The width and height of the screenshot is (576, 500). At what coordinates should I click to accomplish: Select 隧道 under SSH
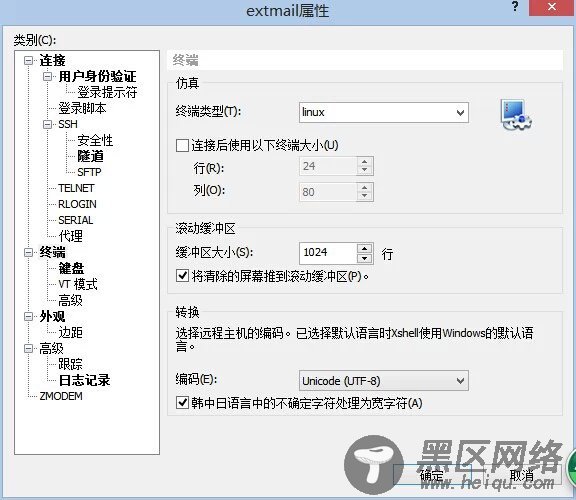(90, 156)
